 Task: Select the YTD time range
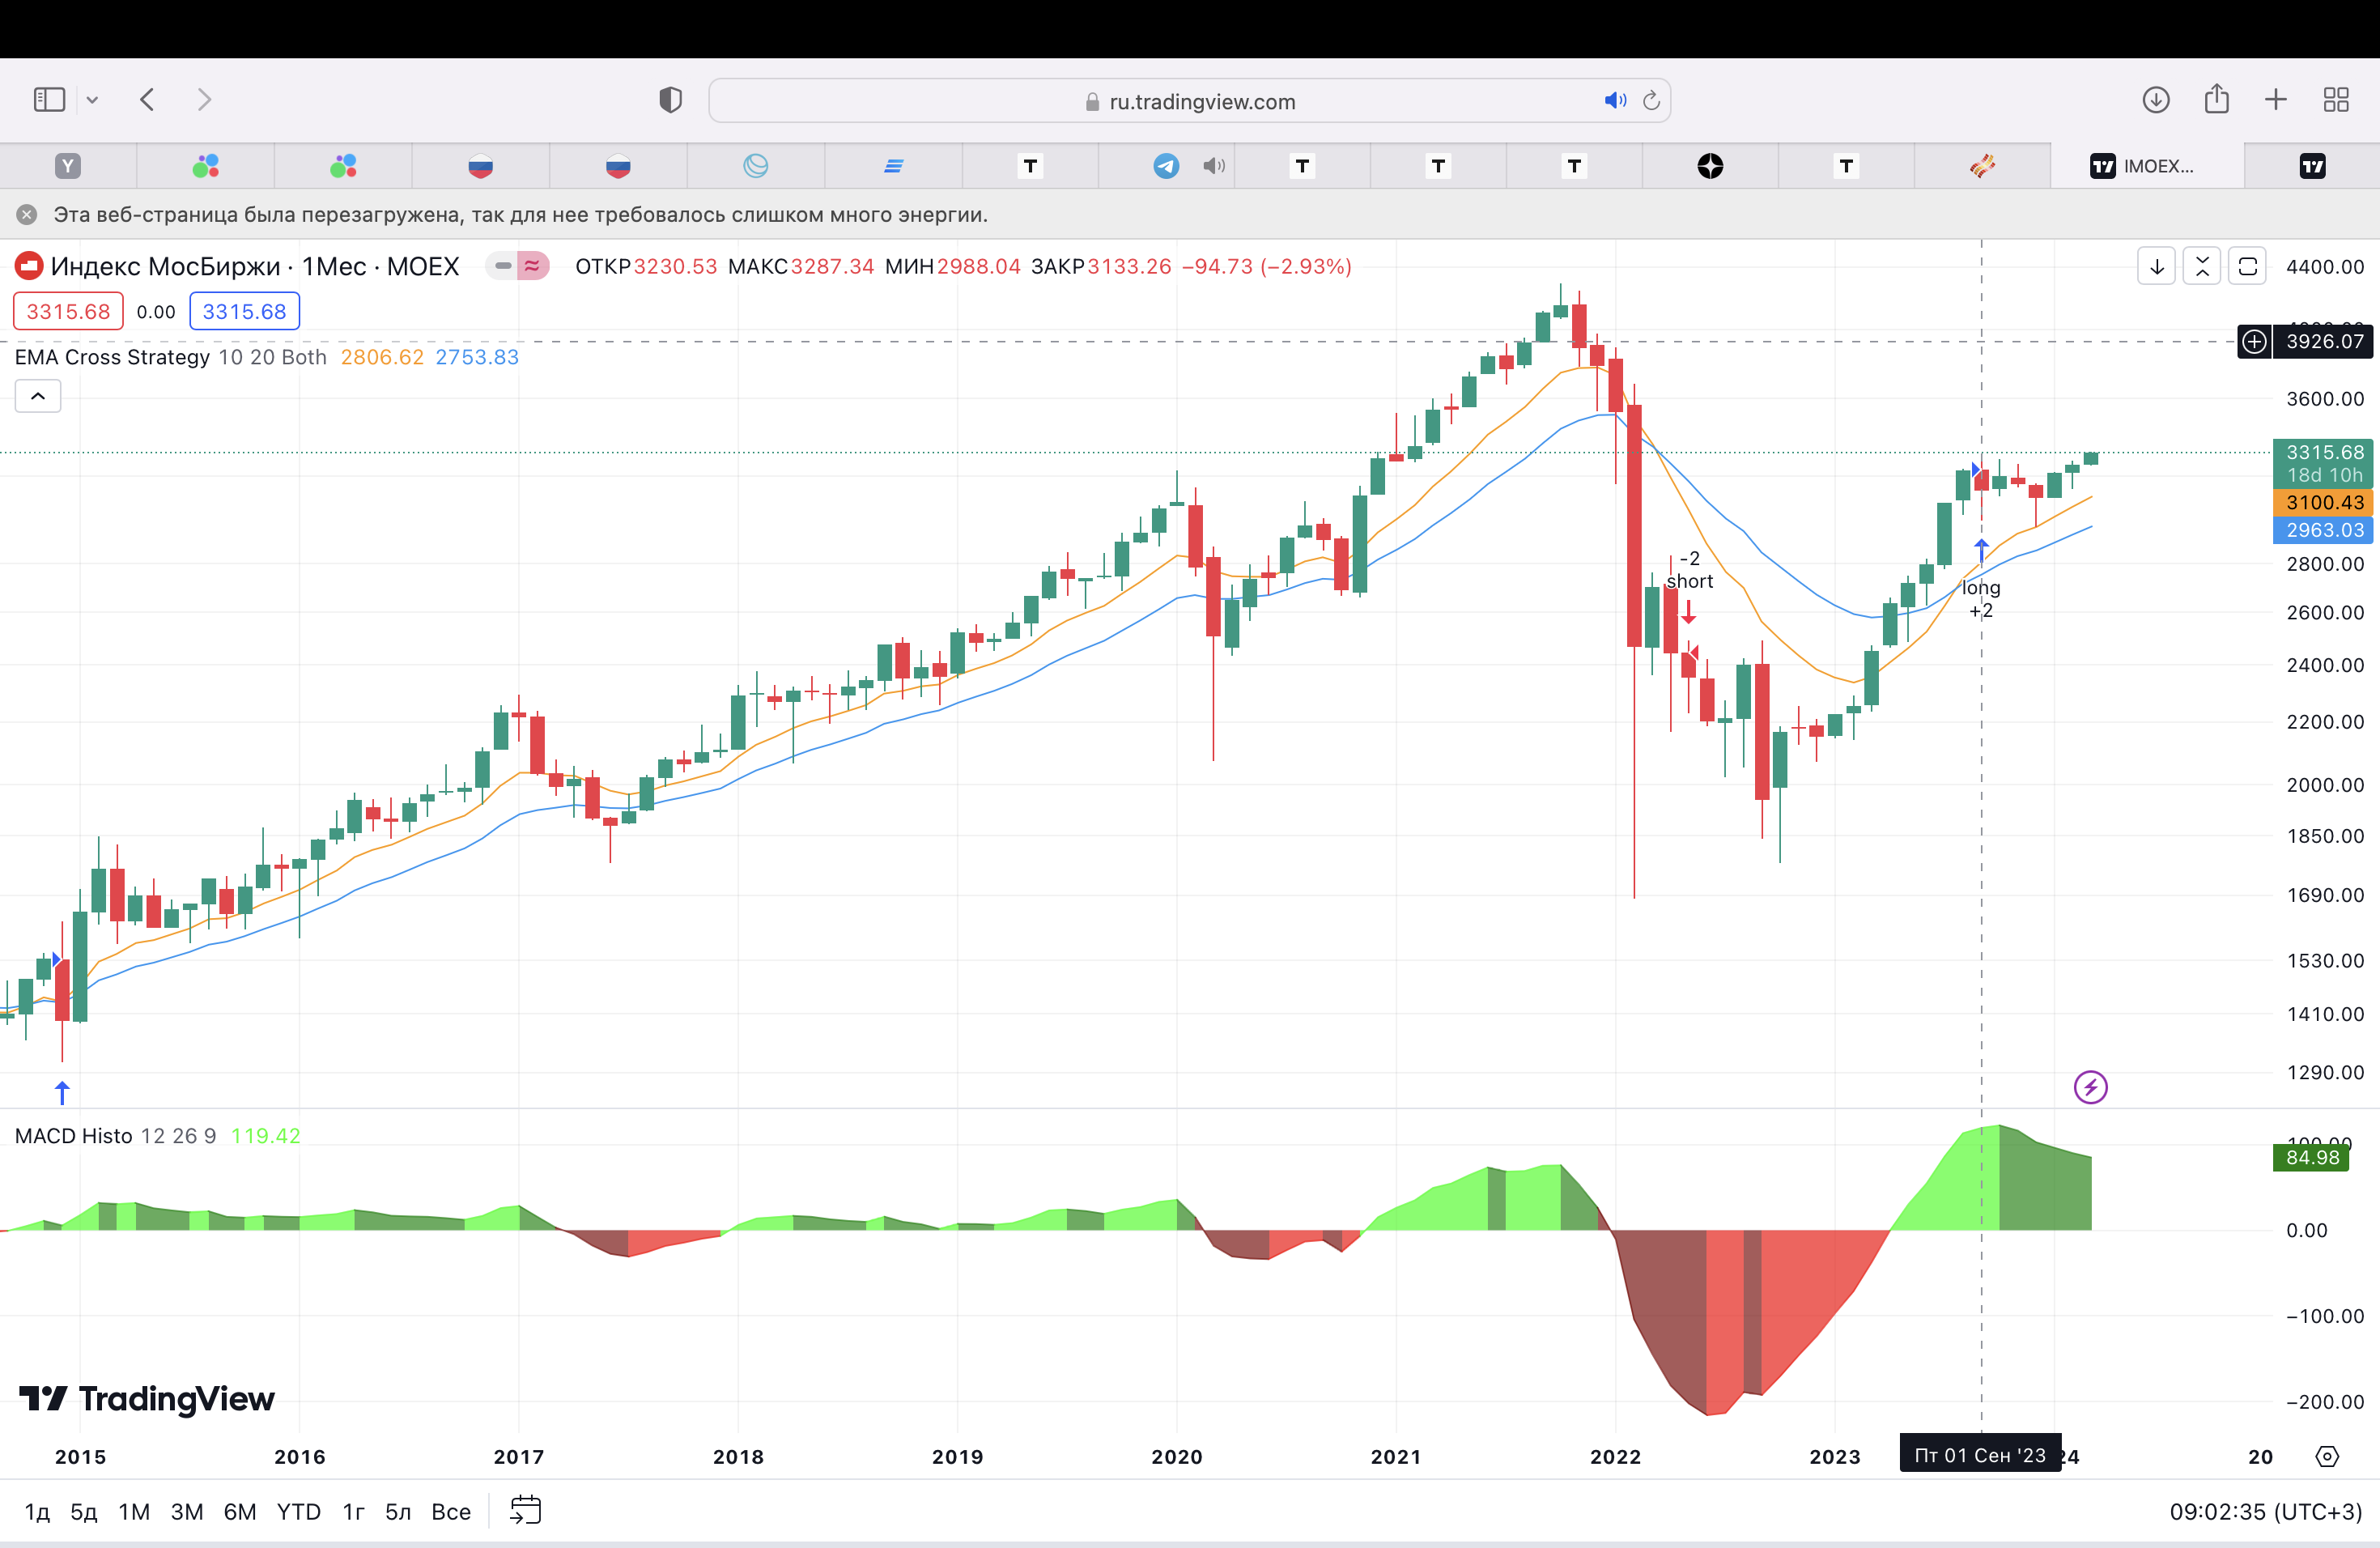(x=298, y=1511)
